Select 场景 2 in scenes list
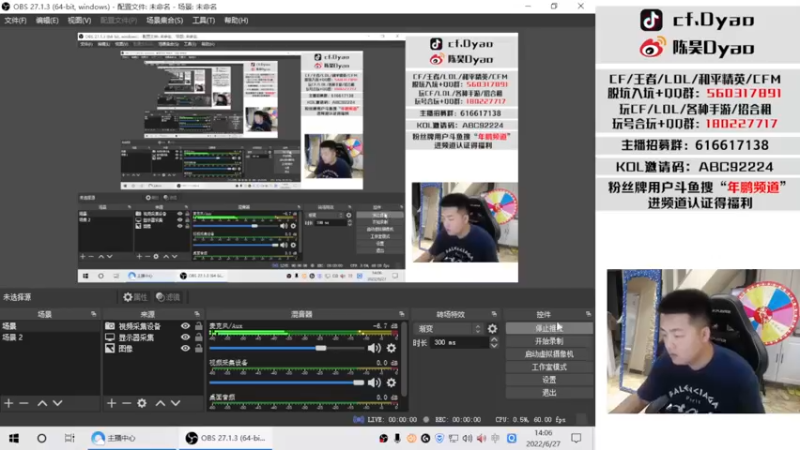Viewport: 800px width, 450px height. [x=50, y=337]
